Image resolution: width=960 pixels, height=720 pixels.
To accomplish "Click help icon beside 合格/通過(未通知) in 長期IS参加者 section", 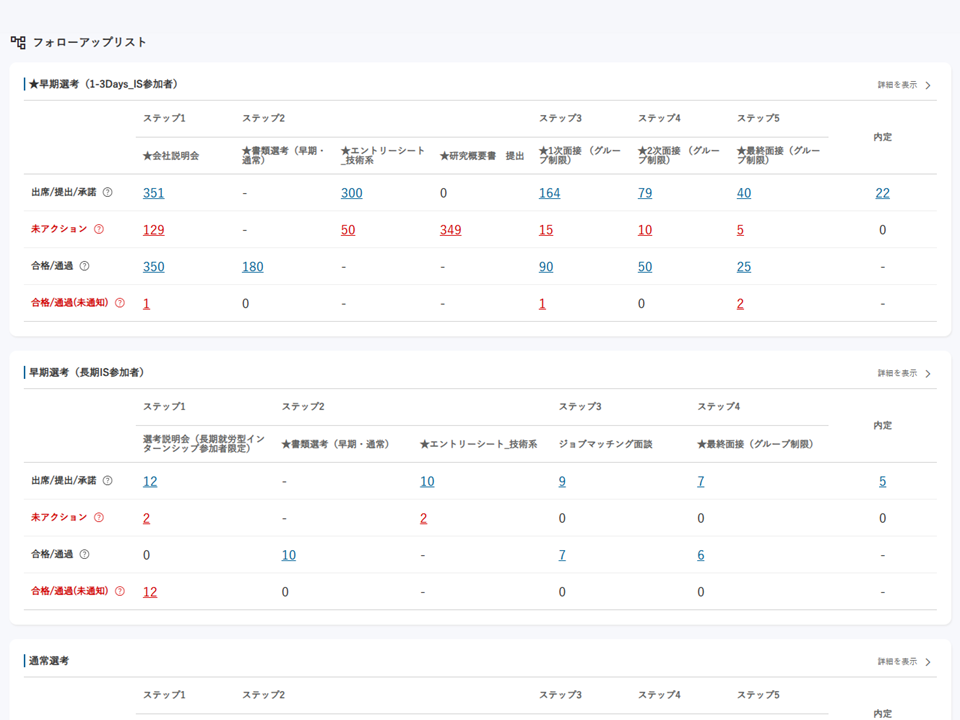I will tap(120, 591).
